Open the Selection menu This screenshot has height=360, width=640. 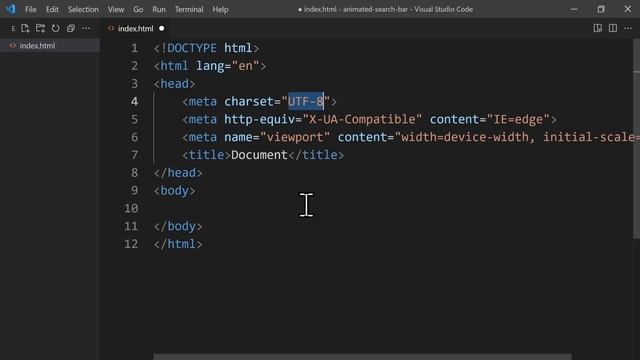83,9
